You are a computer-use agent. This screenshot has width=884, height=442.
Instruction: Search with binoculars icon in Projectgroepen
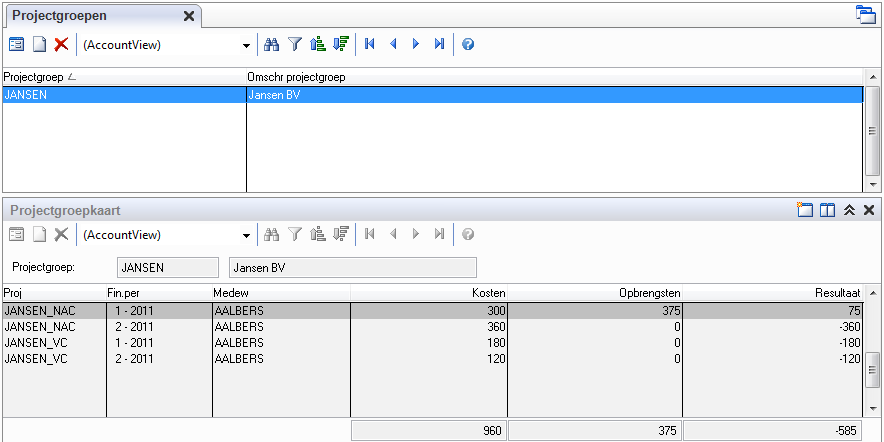(x=272, y=45)
